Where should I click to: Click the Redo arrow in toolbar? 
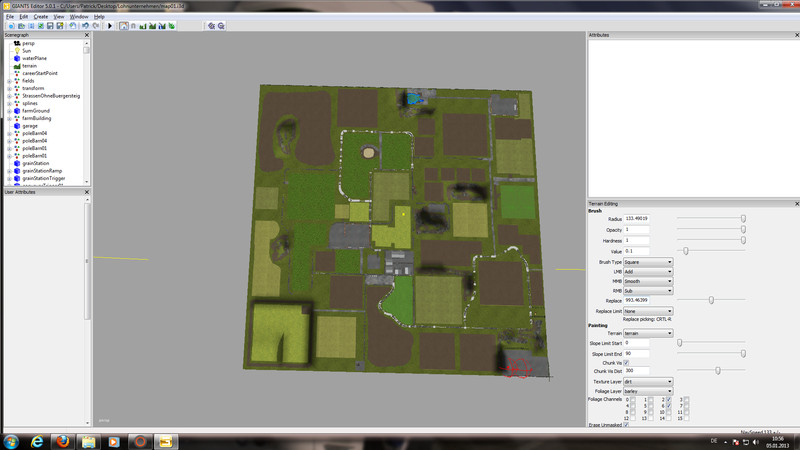(x=96, y=26)
